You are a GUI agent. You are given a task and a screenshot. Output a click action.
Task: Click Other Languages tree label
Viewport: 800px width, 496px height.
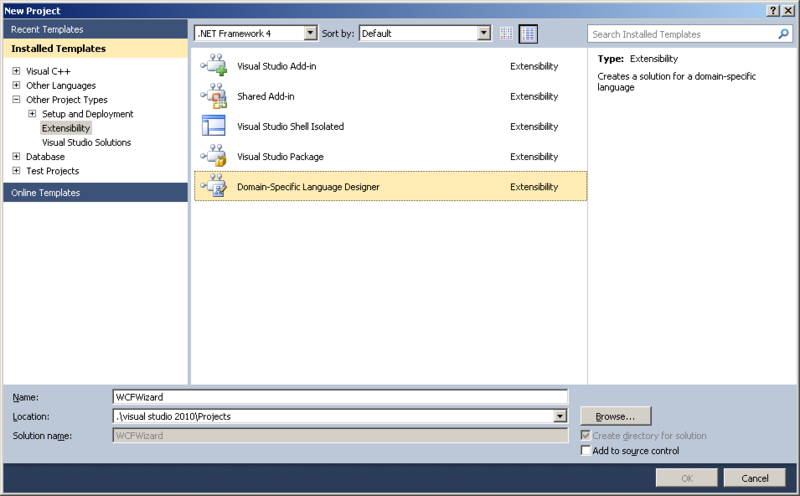click(x=61, y=85)
